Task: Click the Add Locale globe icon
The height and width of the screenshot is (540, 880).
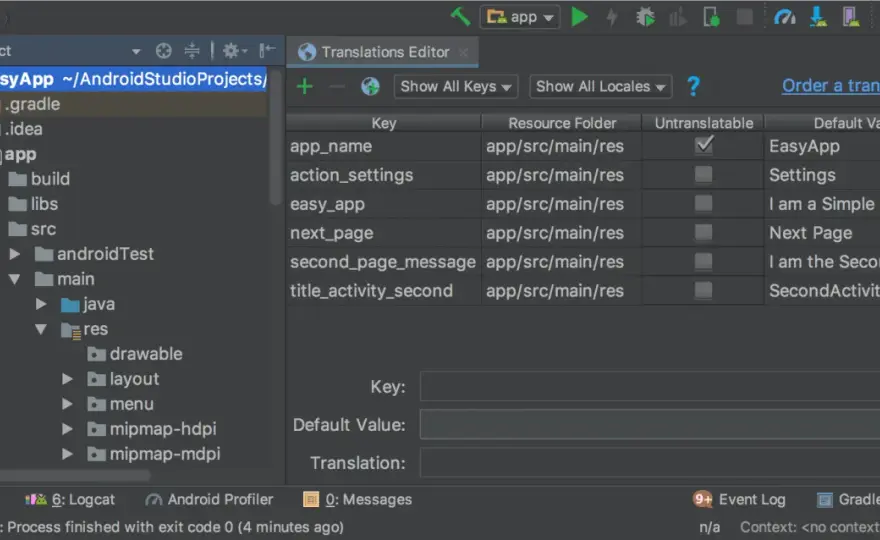Action: click(x=370, y=86)
